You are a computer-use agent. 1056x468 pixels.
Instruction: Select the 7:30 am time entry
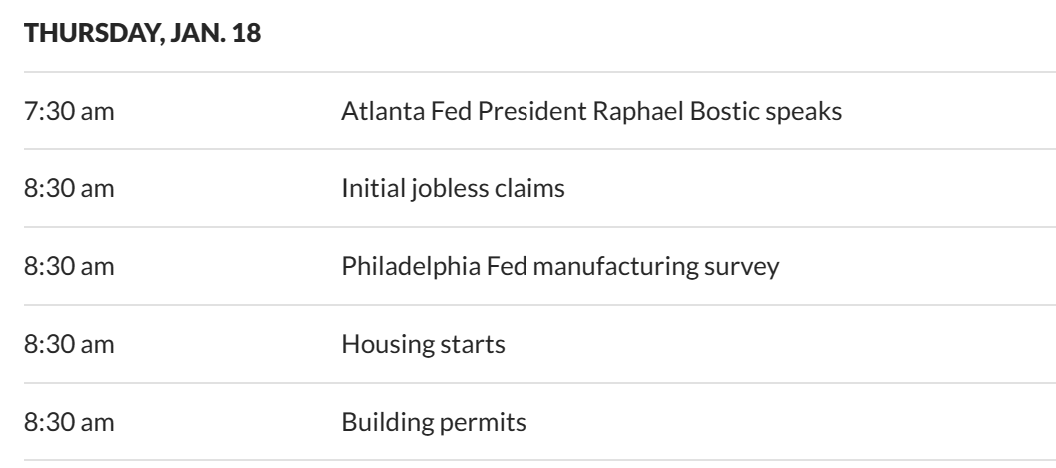point(68,110)
